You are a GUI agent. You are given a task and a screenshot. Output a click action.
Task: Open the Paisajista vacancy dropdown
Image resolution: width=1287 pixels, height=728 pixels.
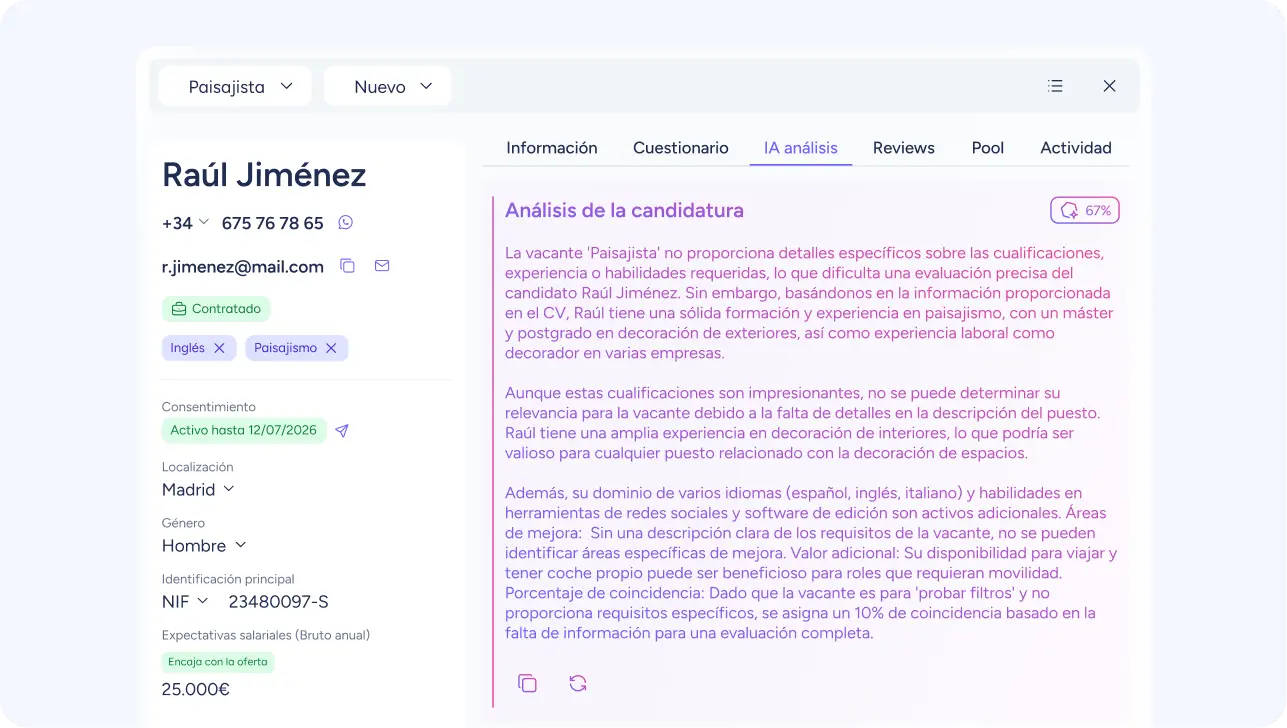tap(235, 87)
